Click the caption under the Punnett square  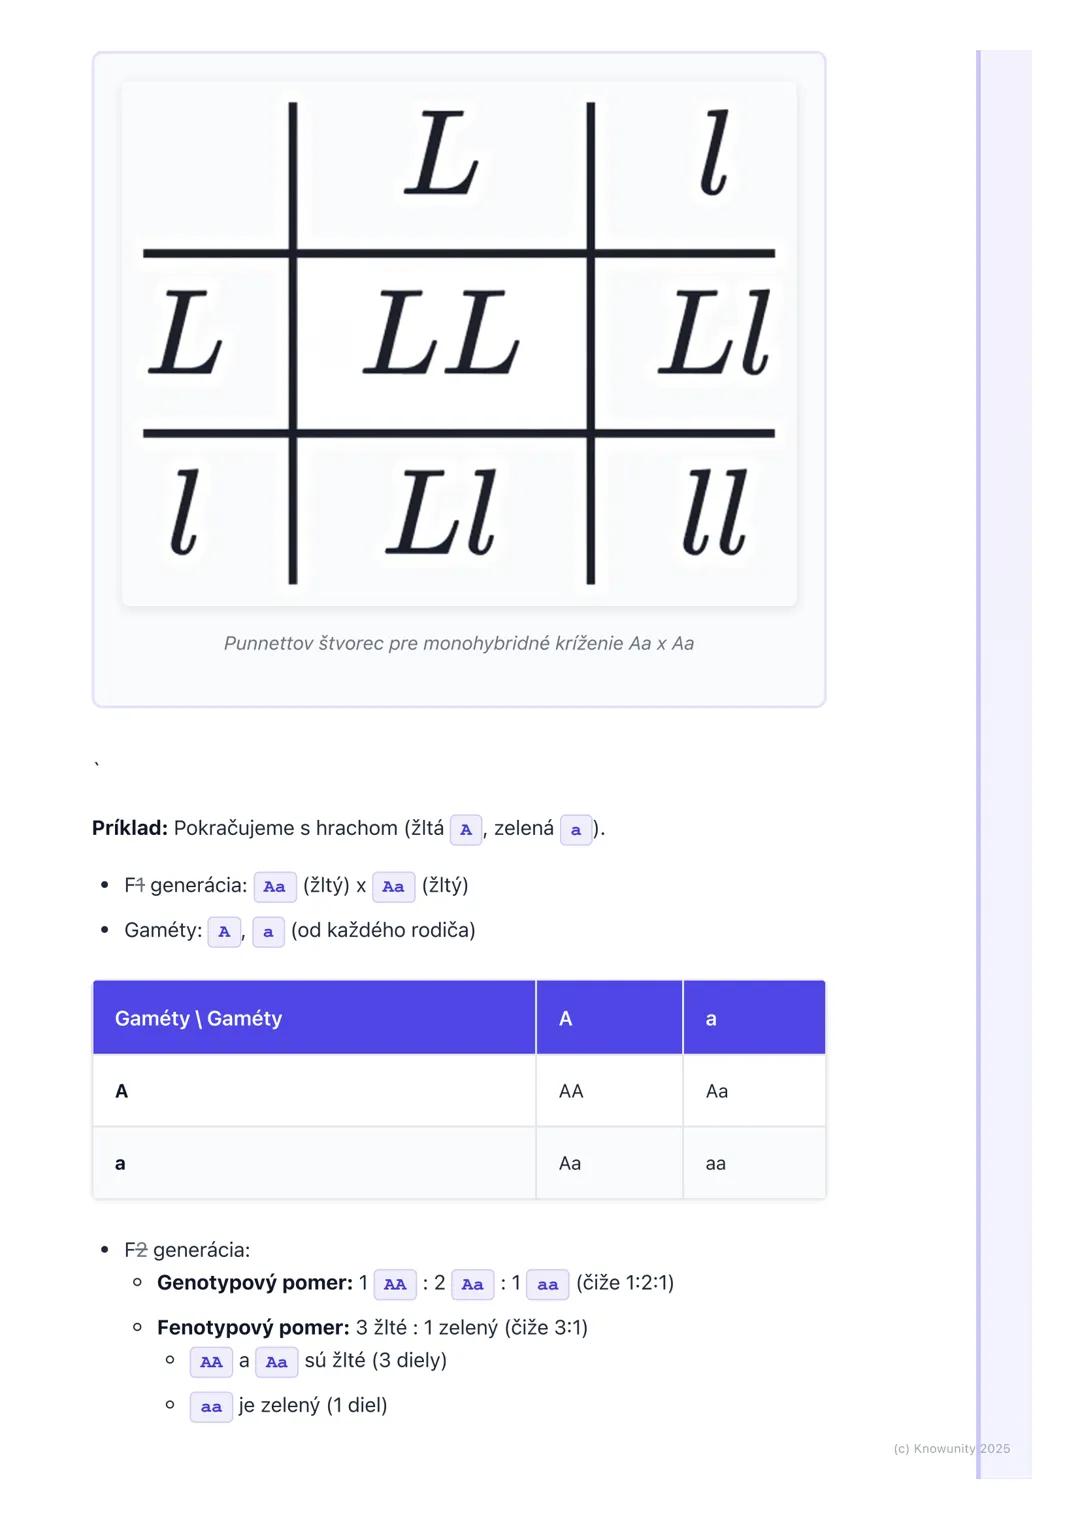(459, 643)
